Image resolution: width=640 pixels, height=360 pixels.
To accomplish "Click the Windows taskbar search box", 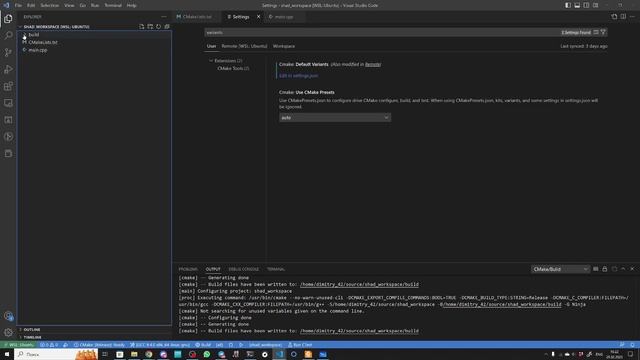I will click(x=56, y=354).
